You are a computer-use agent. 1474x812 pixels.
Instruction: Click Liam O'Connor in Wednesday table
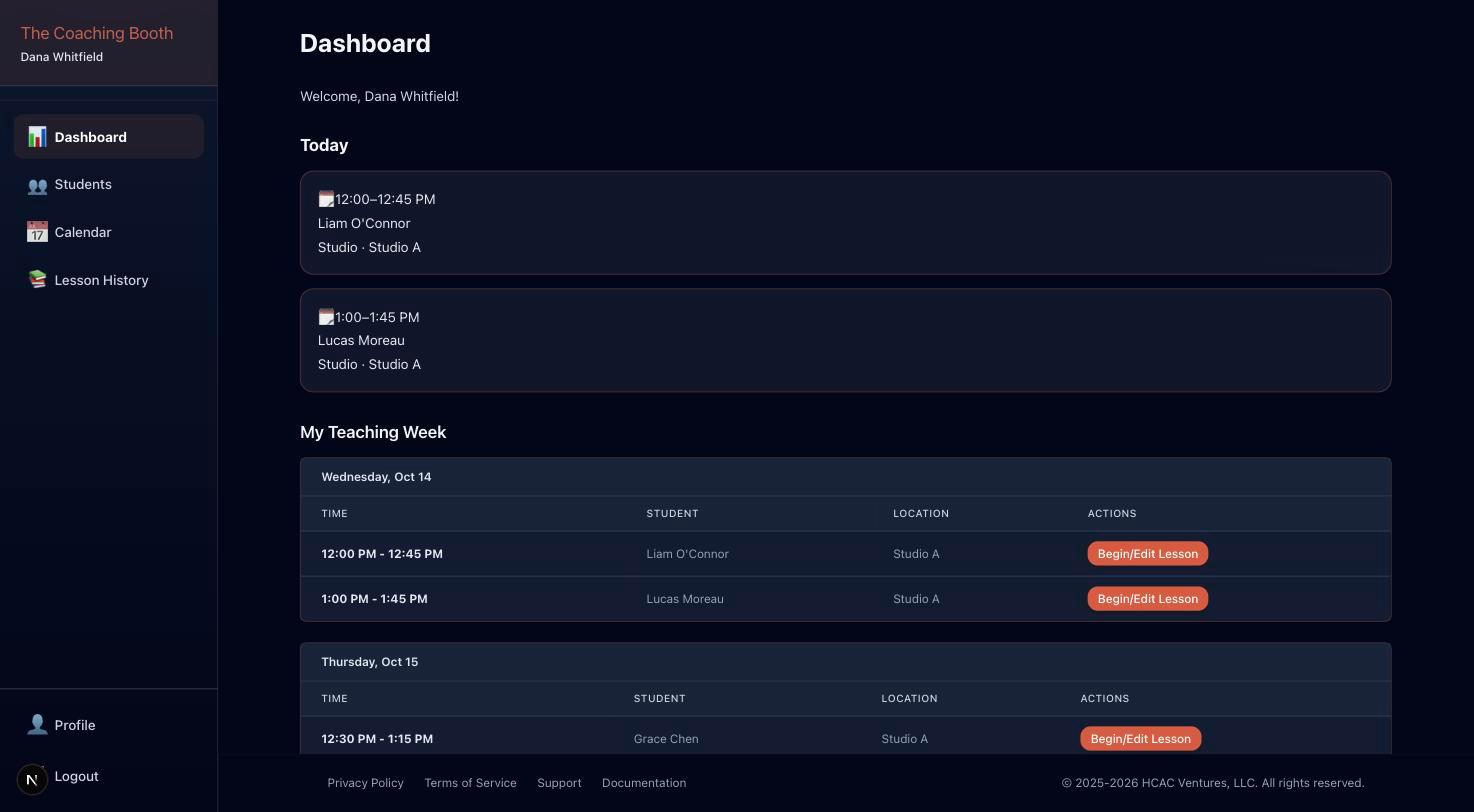pyautogui.click(x=687, y=554)
